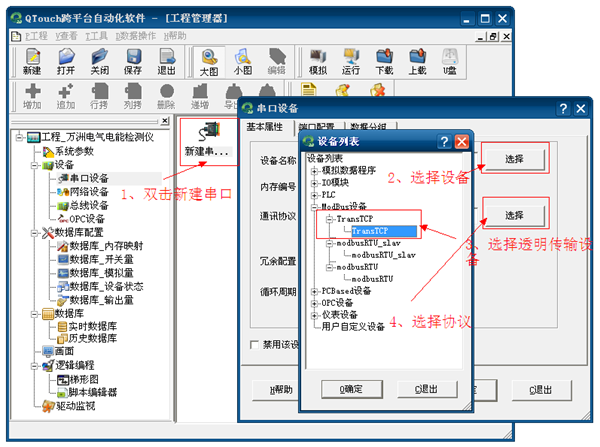Viewport: 600px width, 447px height.
Task: Click 选择 button beside 通讯协议
Action: pyautogui.click(x=514, y=215)
